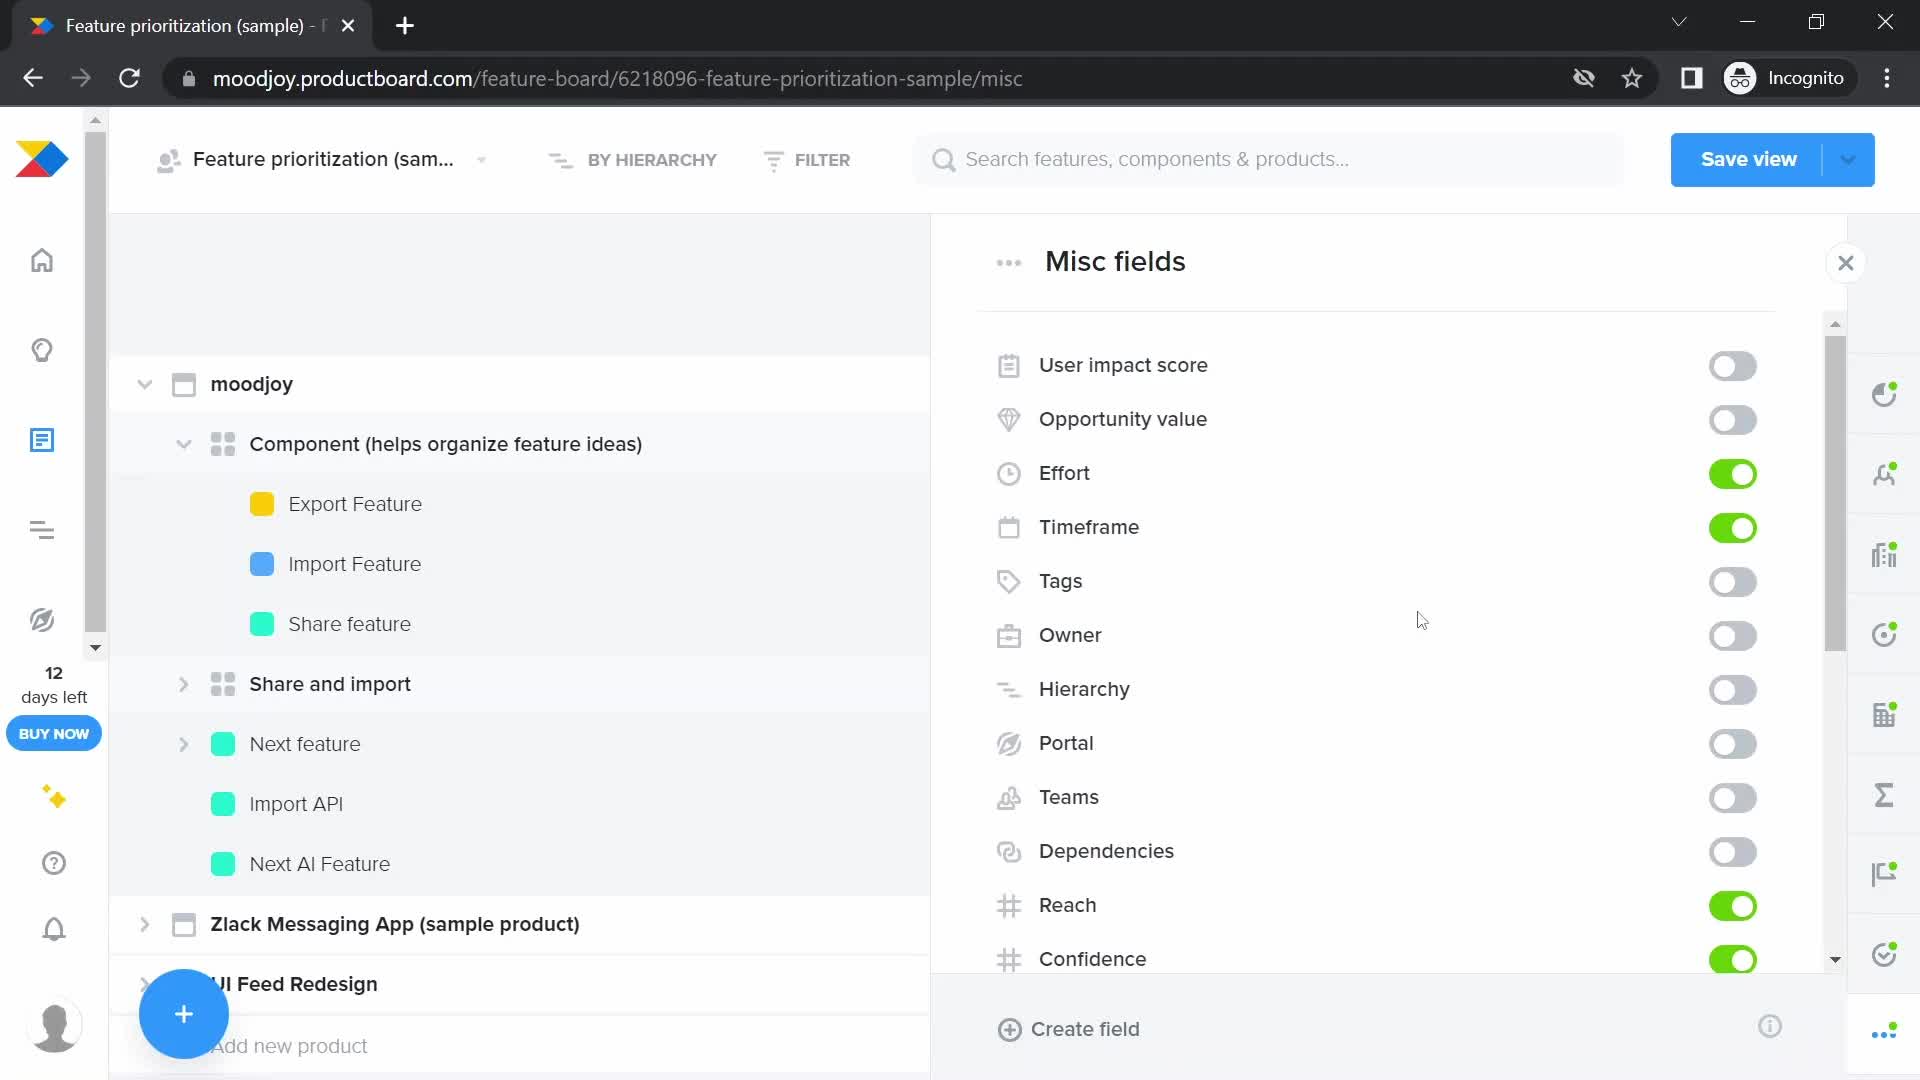Screen dimensions: 1920x1080
Task: Enable the Portal field toggle
Action: pos(1732,744)
